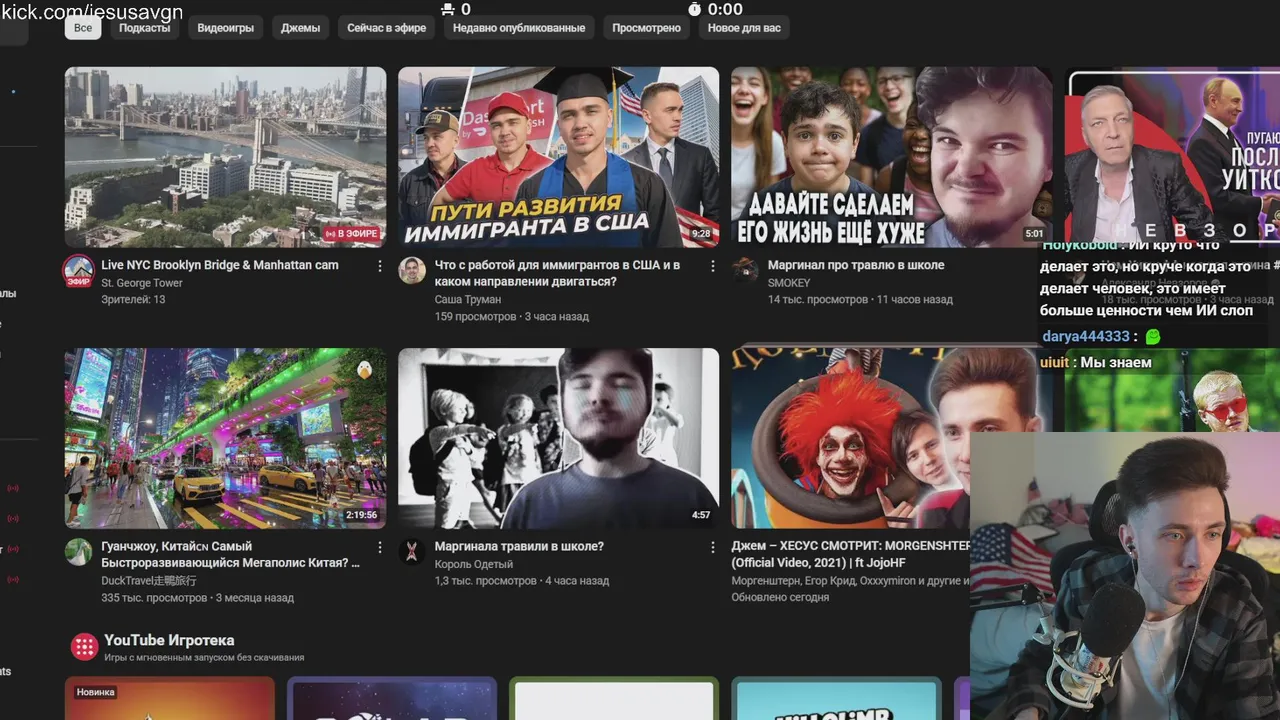Viewport: 1280px width, 720px height.
Task: Click the '159 просмотров • 3 часа назад' text
Action: pyautogui.click(x=512, y=316)
